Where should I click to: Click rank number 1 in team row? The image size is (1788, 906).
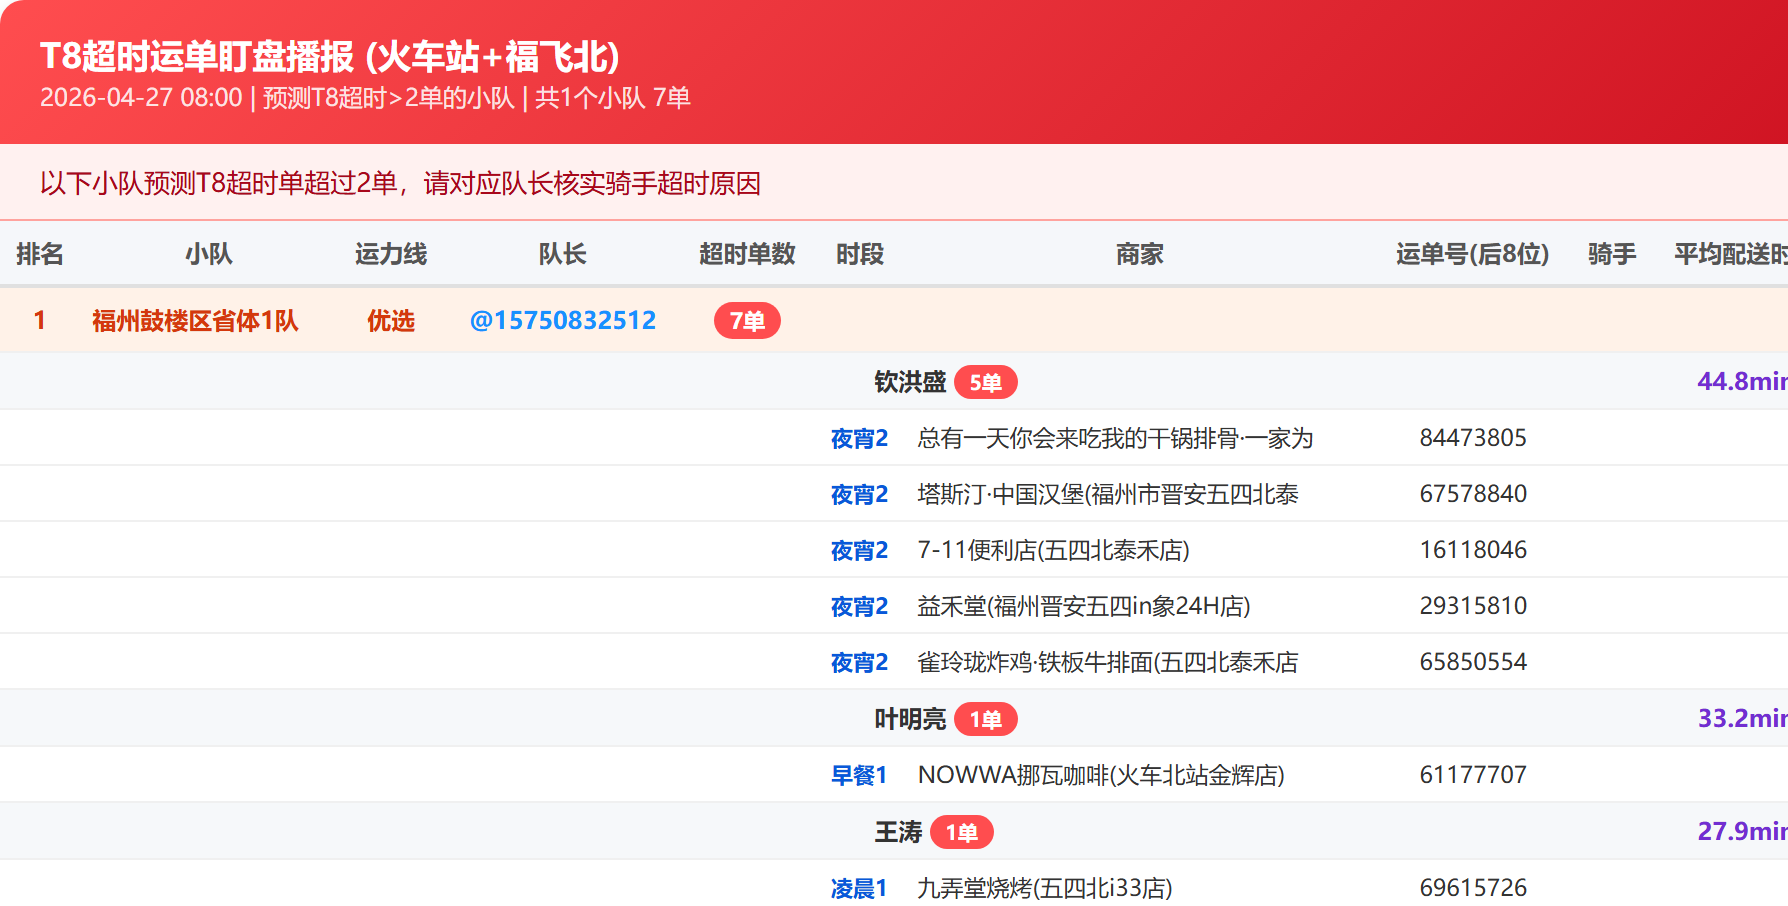tap(40, 320)
